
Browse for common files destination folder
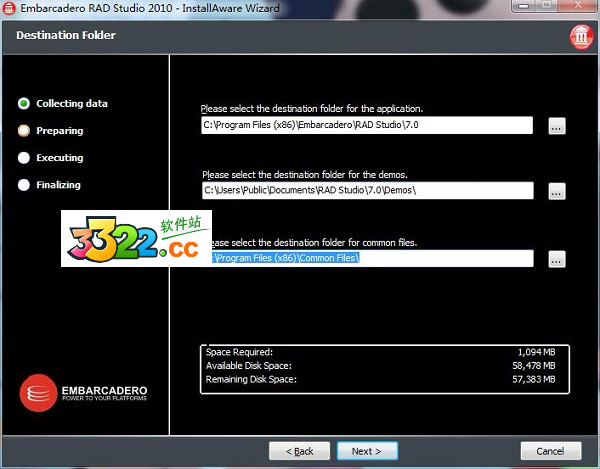(557, 259)
